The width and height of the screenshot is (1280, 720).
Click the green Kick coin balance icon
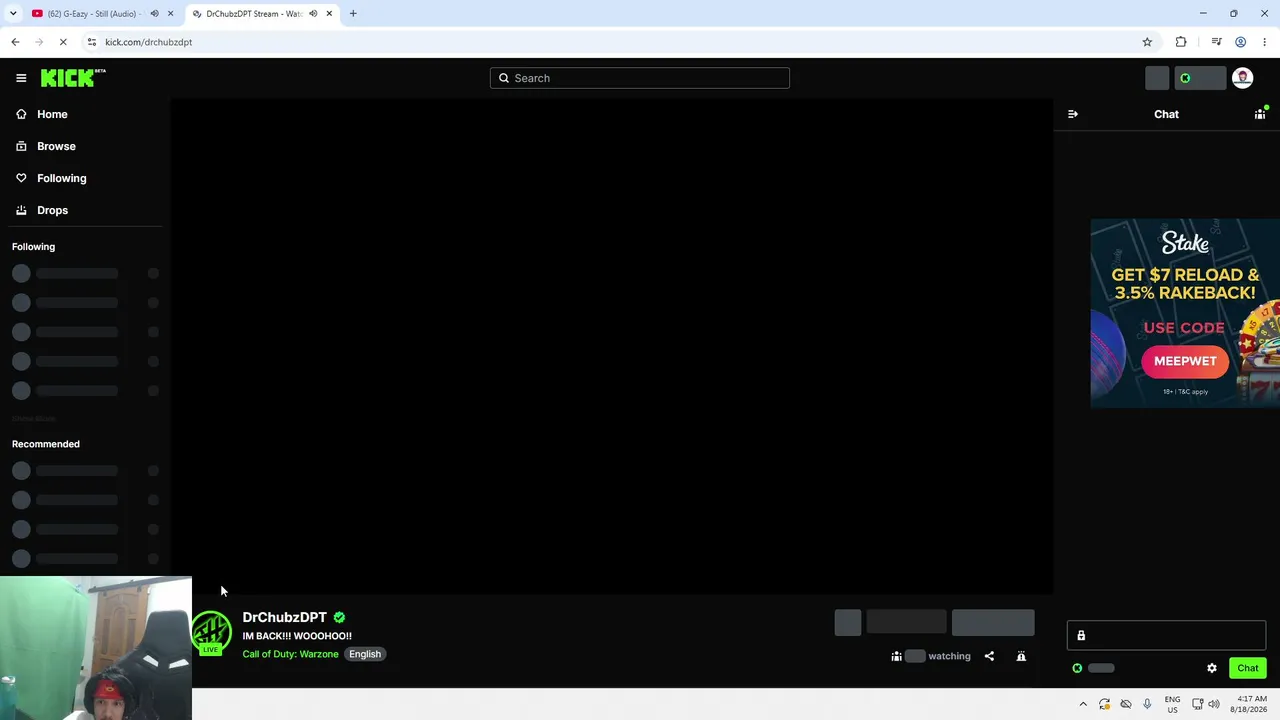point(1185,78)
